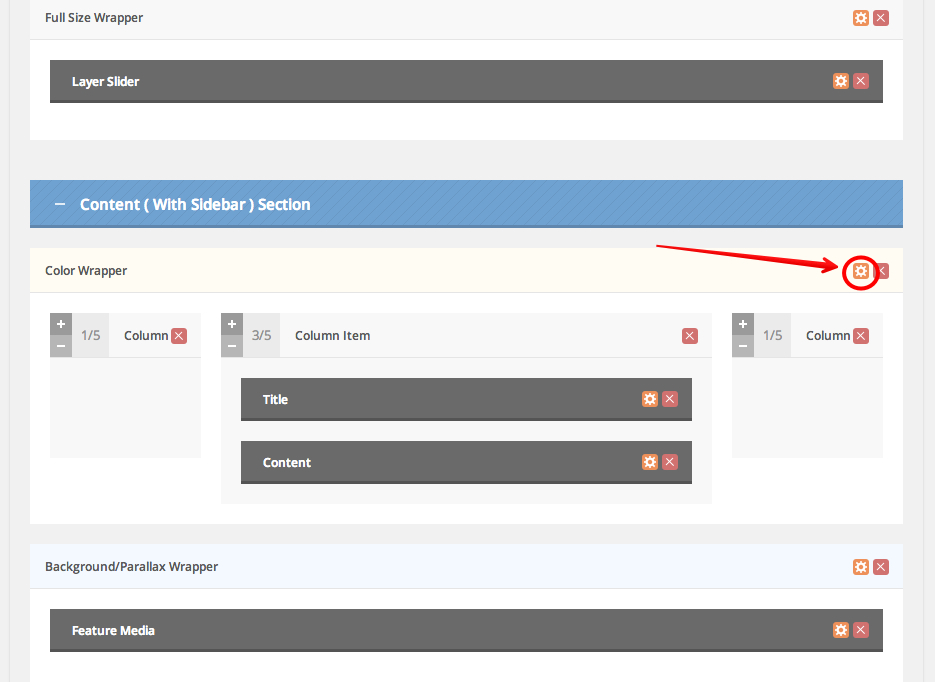Select the Feature Media bar

click(400, 630)
